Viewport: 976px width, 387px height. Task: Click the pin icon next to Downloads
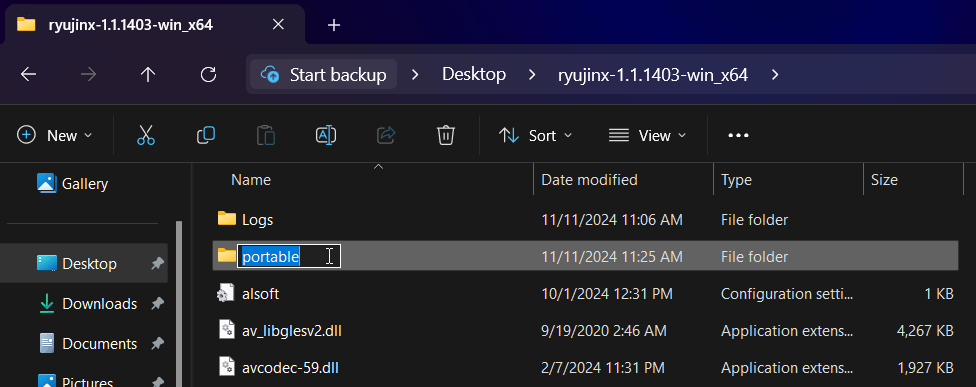coord(157,304)
